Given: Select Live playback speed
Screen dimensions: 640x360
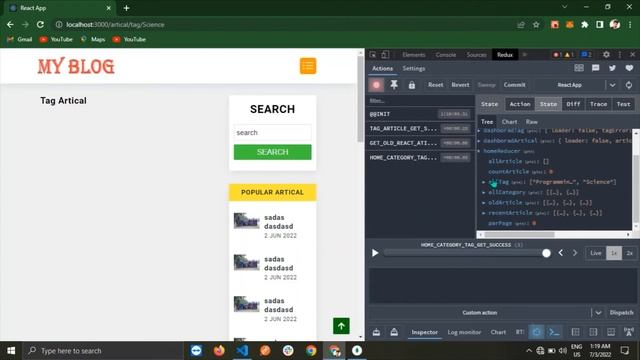Looking at the screenshot, I should pos(596,253).
